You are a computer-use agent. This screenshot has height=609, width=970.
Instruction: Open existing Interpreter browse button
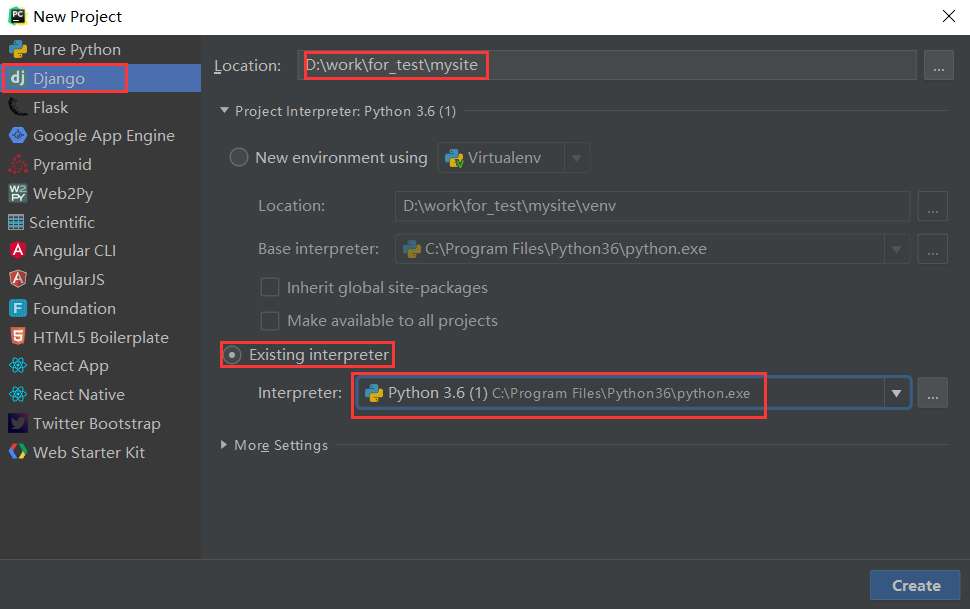[932, 393]
